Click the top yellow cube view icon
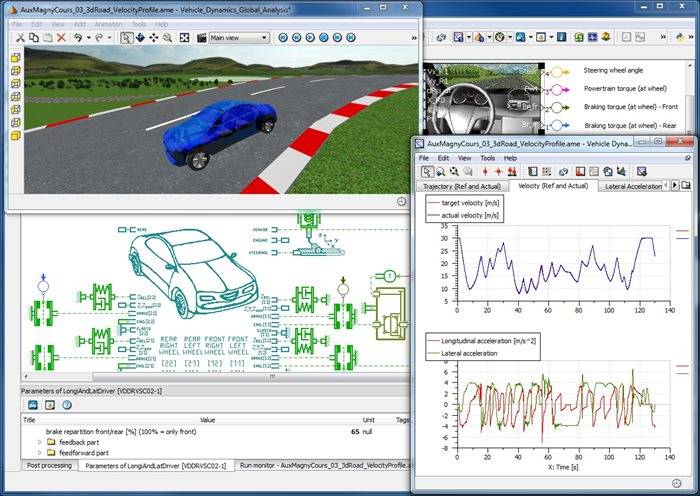The height and width of the screenshot is (496, 700). (15, 57)
